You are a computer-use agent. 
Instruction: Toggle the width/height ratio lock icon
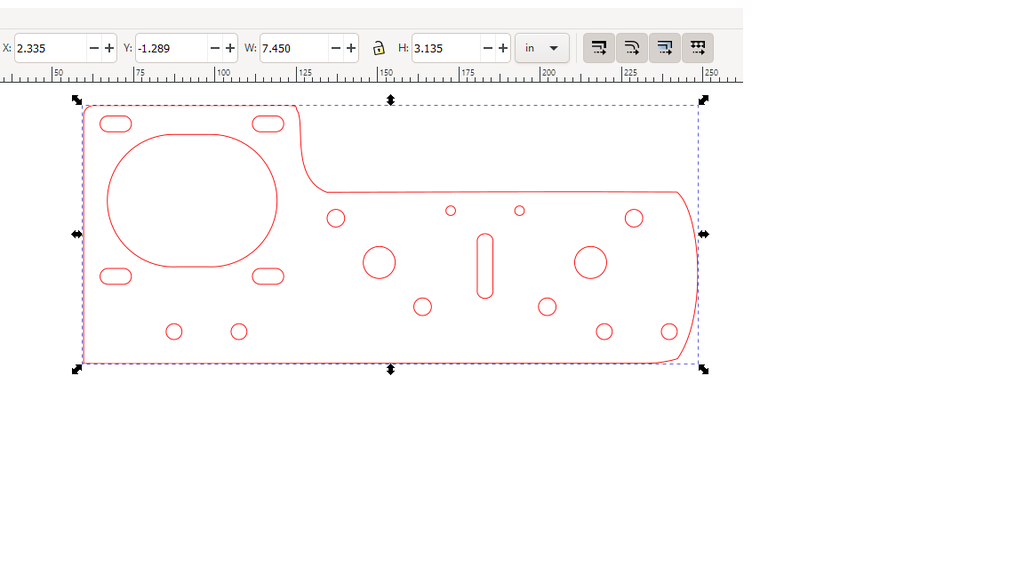[378, 48]
